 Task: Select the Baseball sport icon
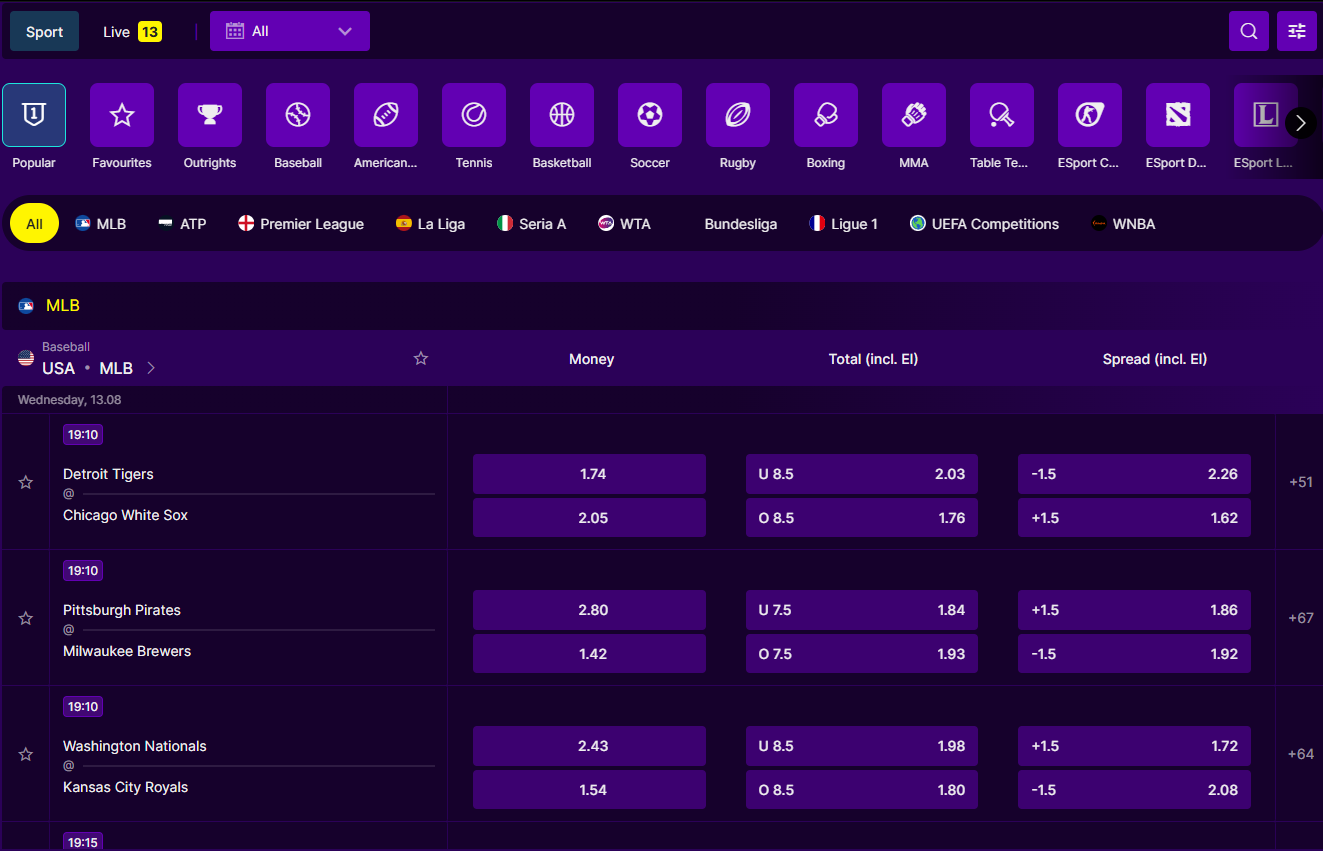click(298, 115)
